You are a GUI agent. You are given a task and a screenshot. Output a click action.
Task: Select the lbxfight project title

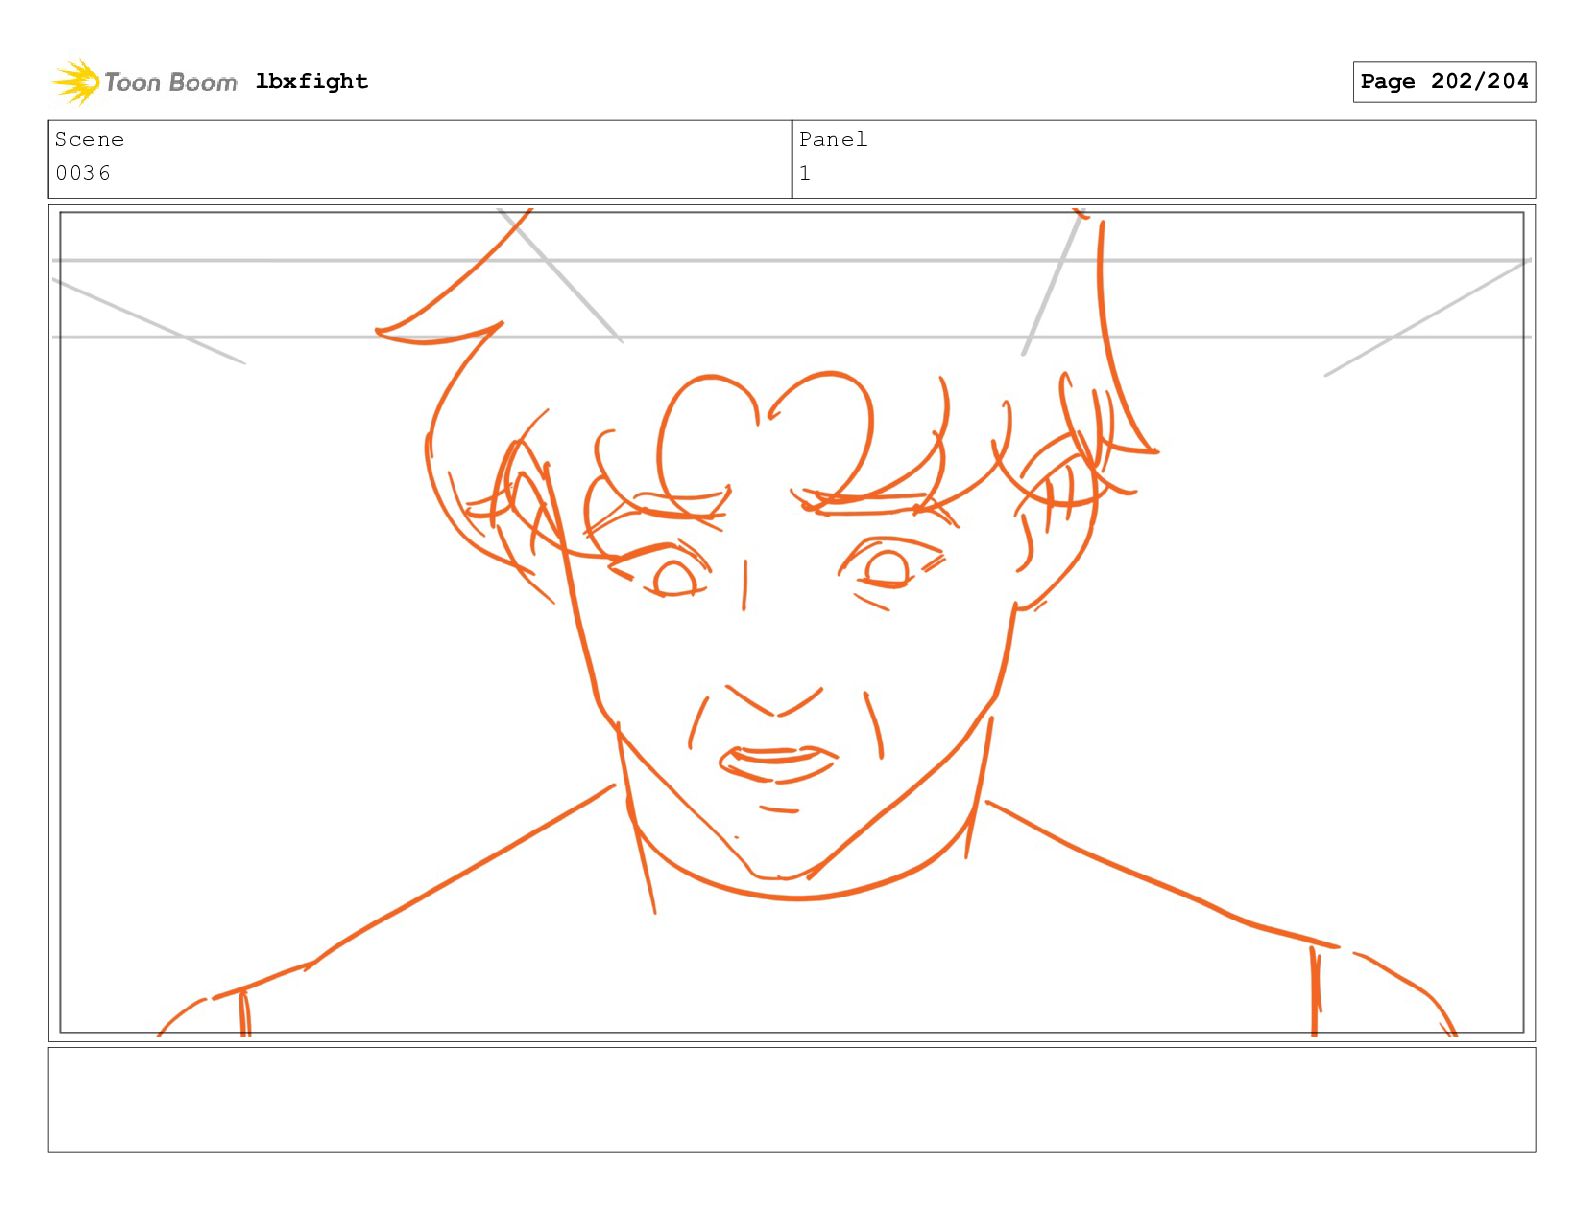coord(312,81)
